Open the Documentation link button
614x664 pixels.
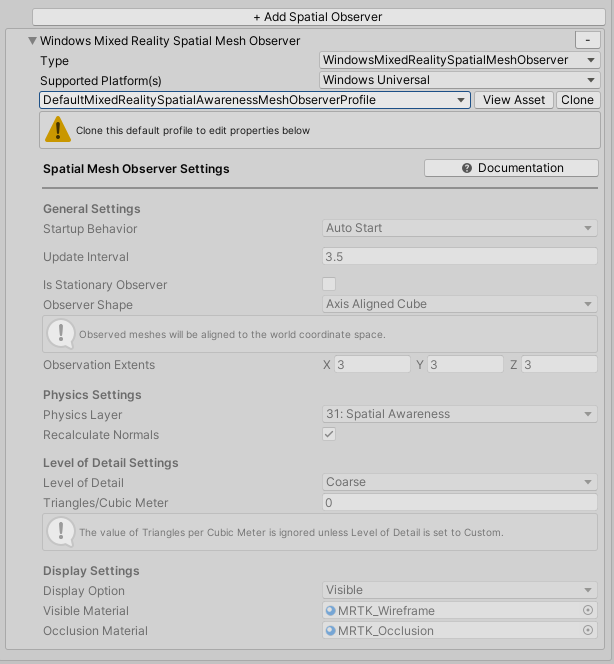[x=512, y=168]
